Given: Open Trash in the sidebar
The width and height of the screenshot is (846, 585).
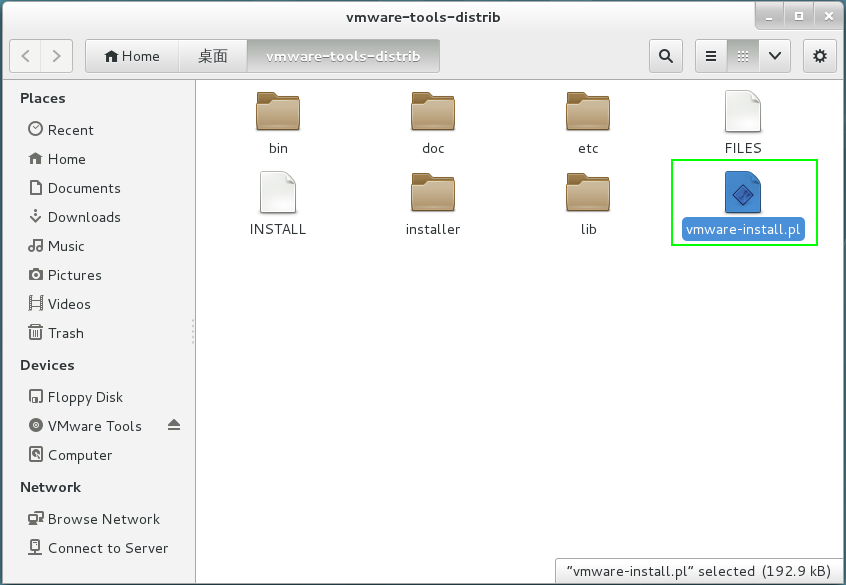Looking at the screenshot, I should coord(56,333).
